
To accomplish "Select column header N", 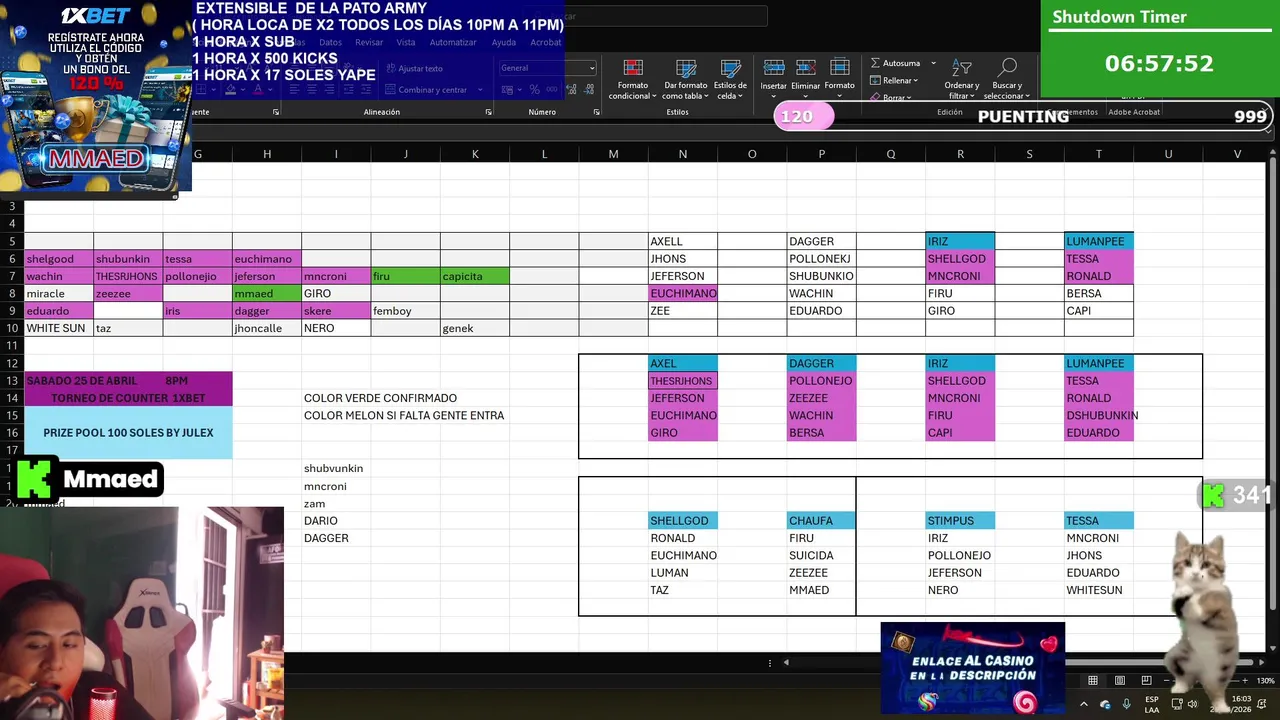I will (683, 154).
